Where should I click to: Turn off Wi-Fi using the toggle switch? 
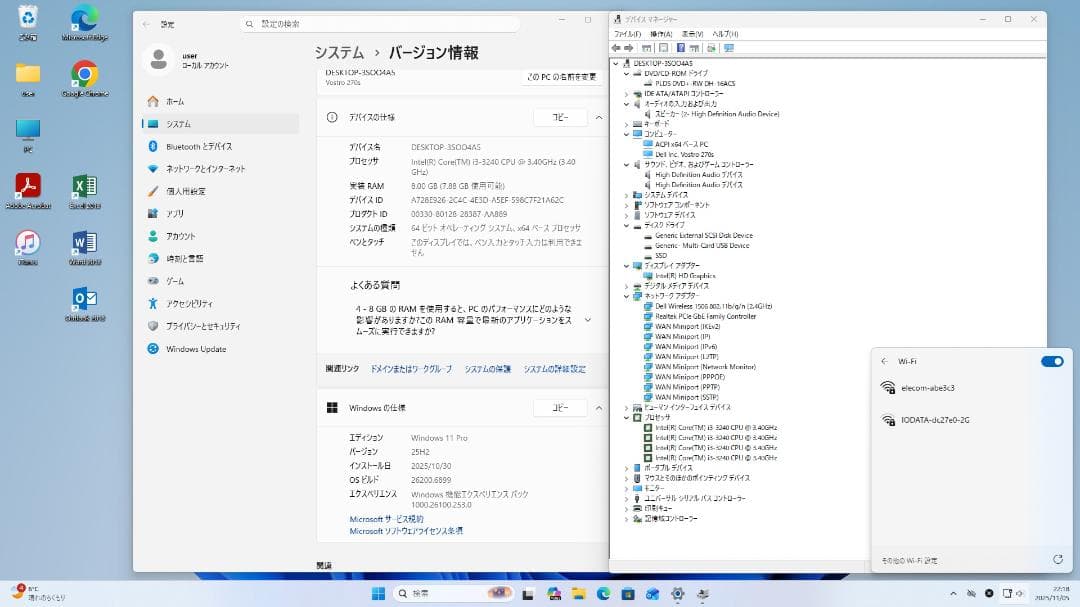point(1051,361)
